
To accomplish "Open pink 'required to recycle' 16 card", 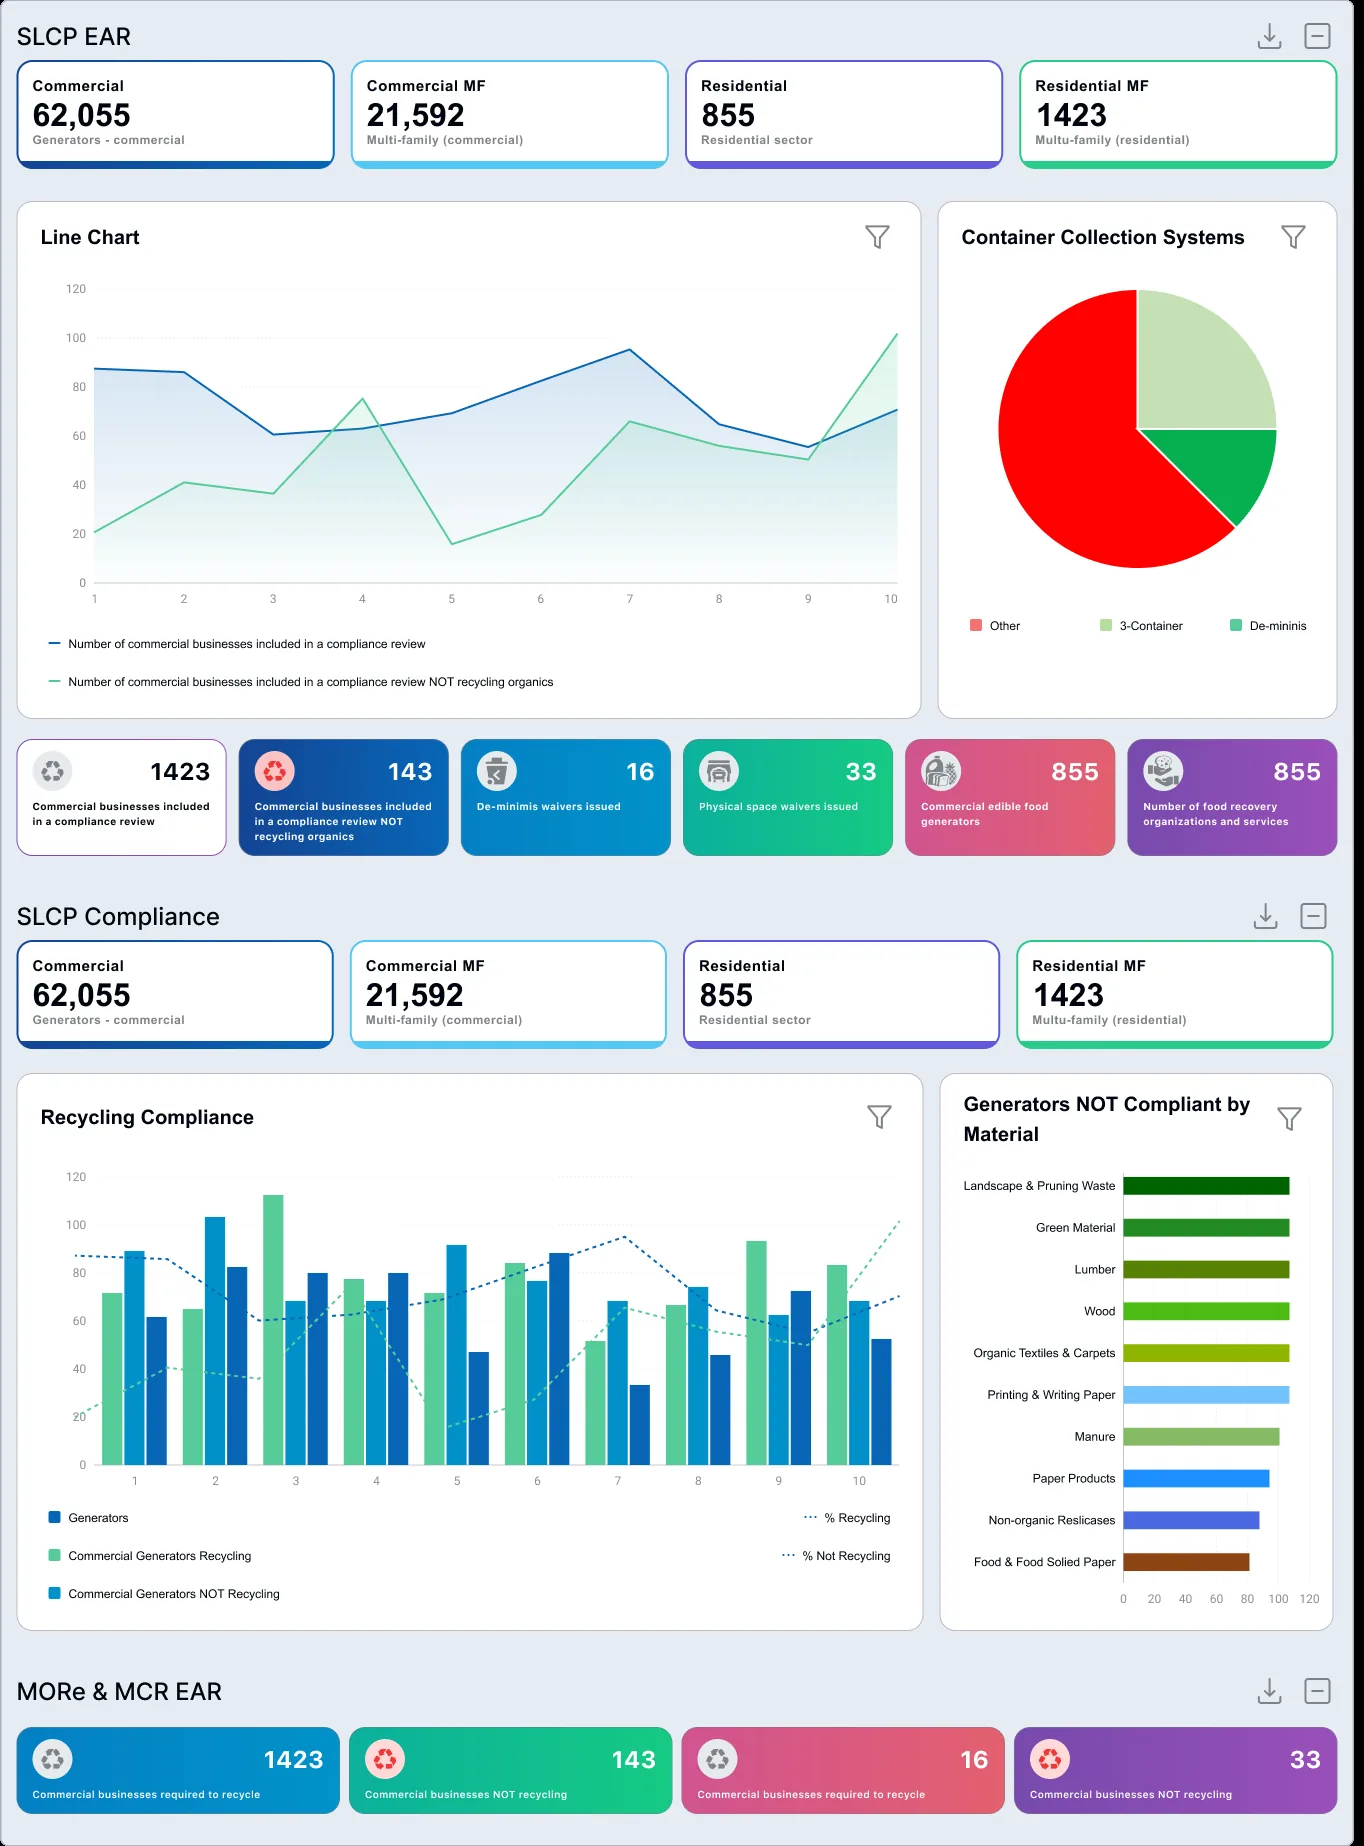I will coord(843,1770).
